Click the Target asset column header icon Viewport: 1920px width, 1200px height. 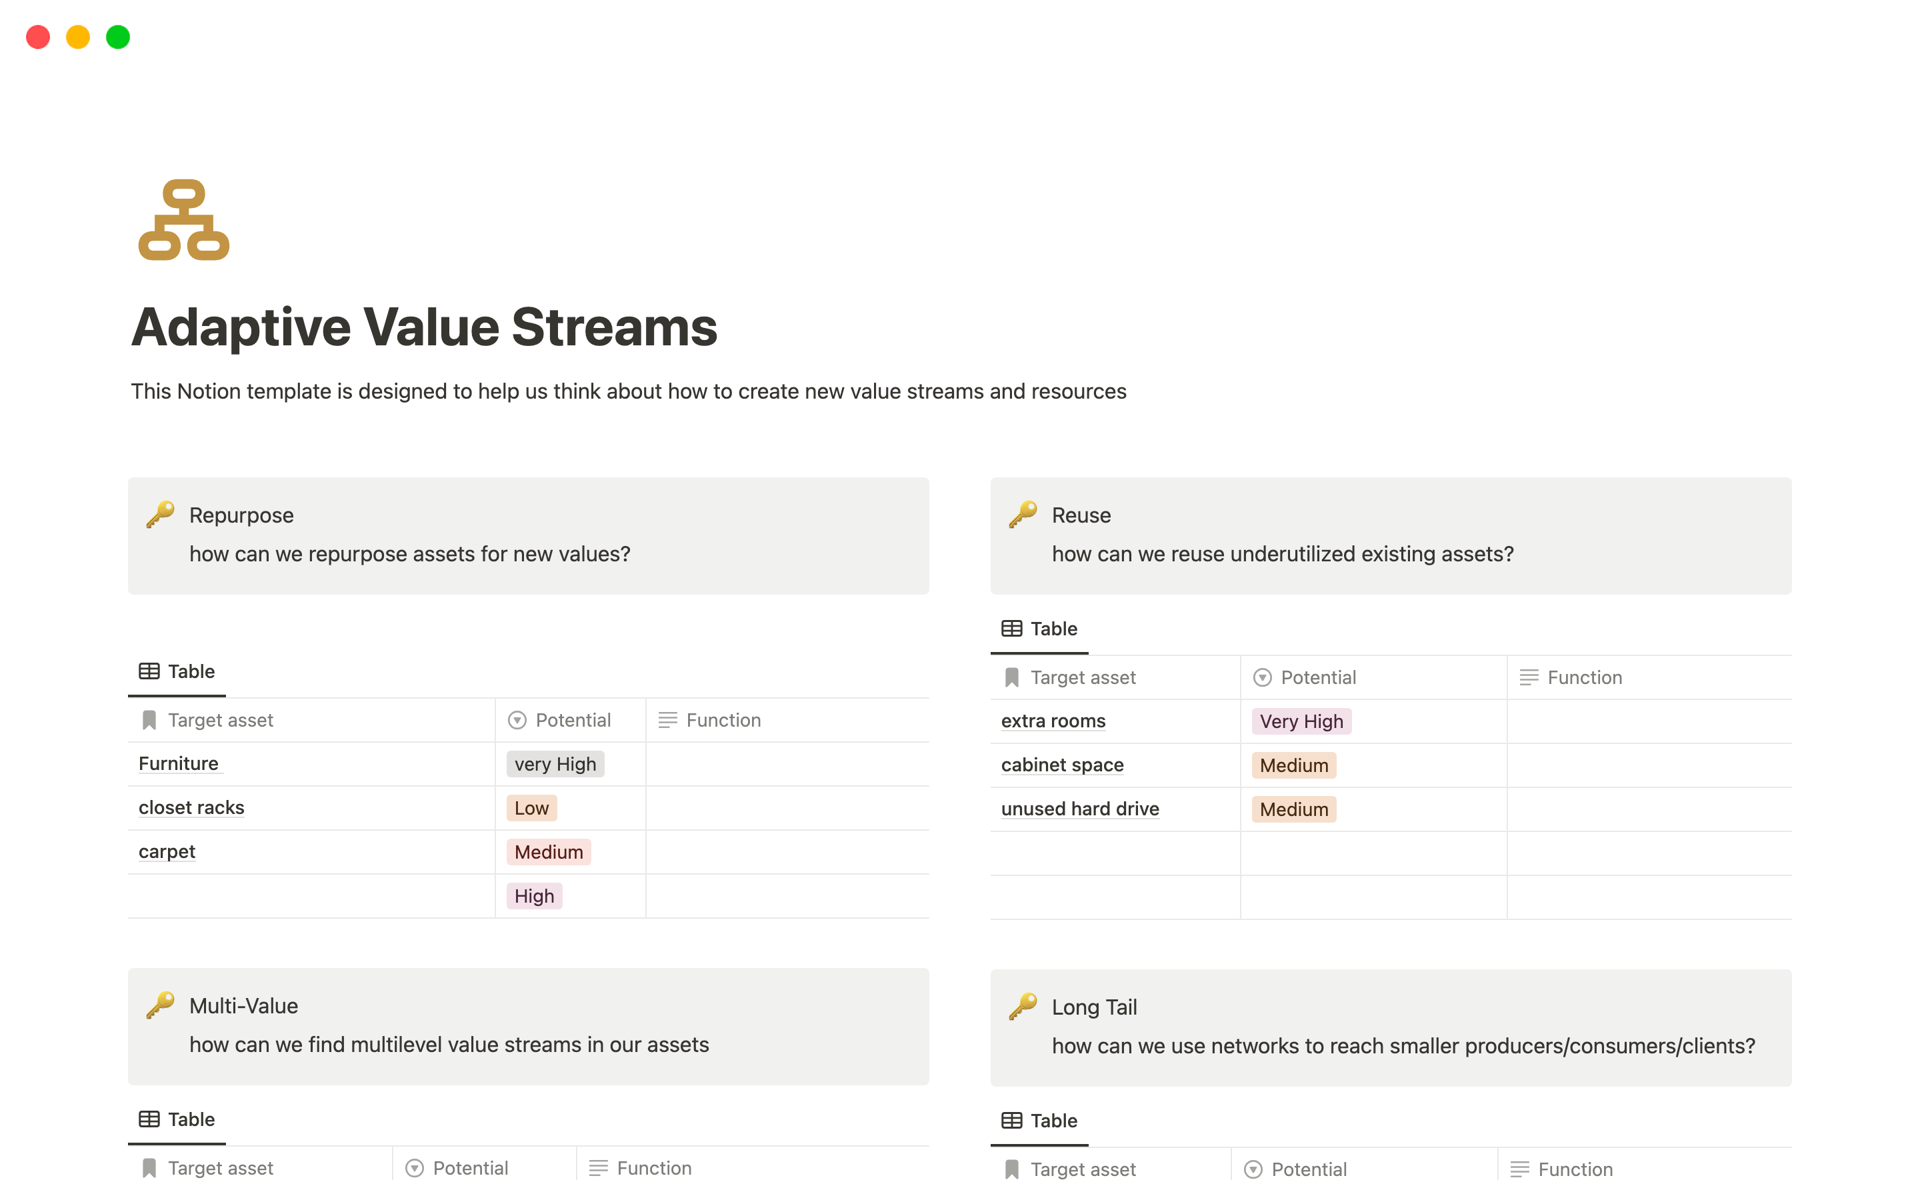(x=148, y=719)
